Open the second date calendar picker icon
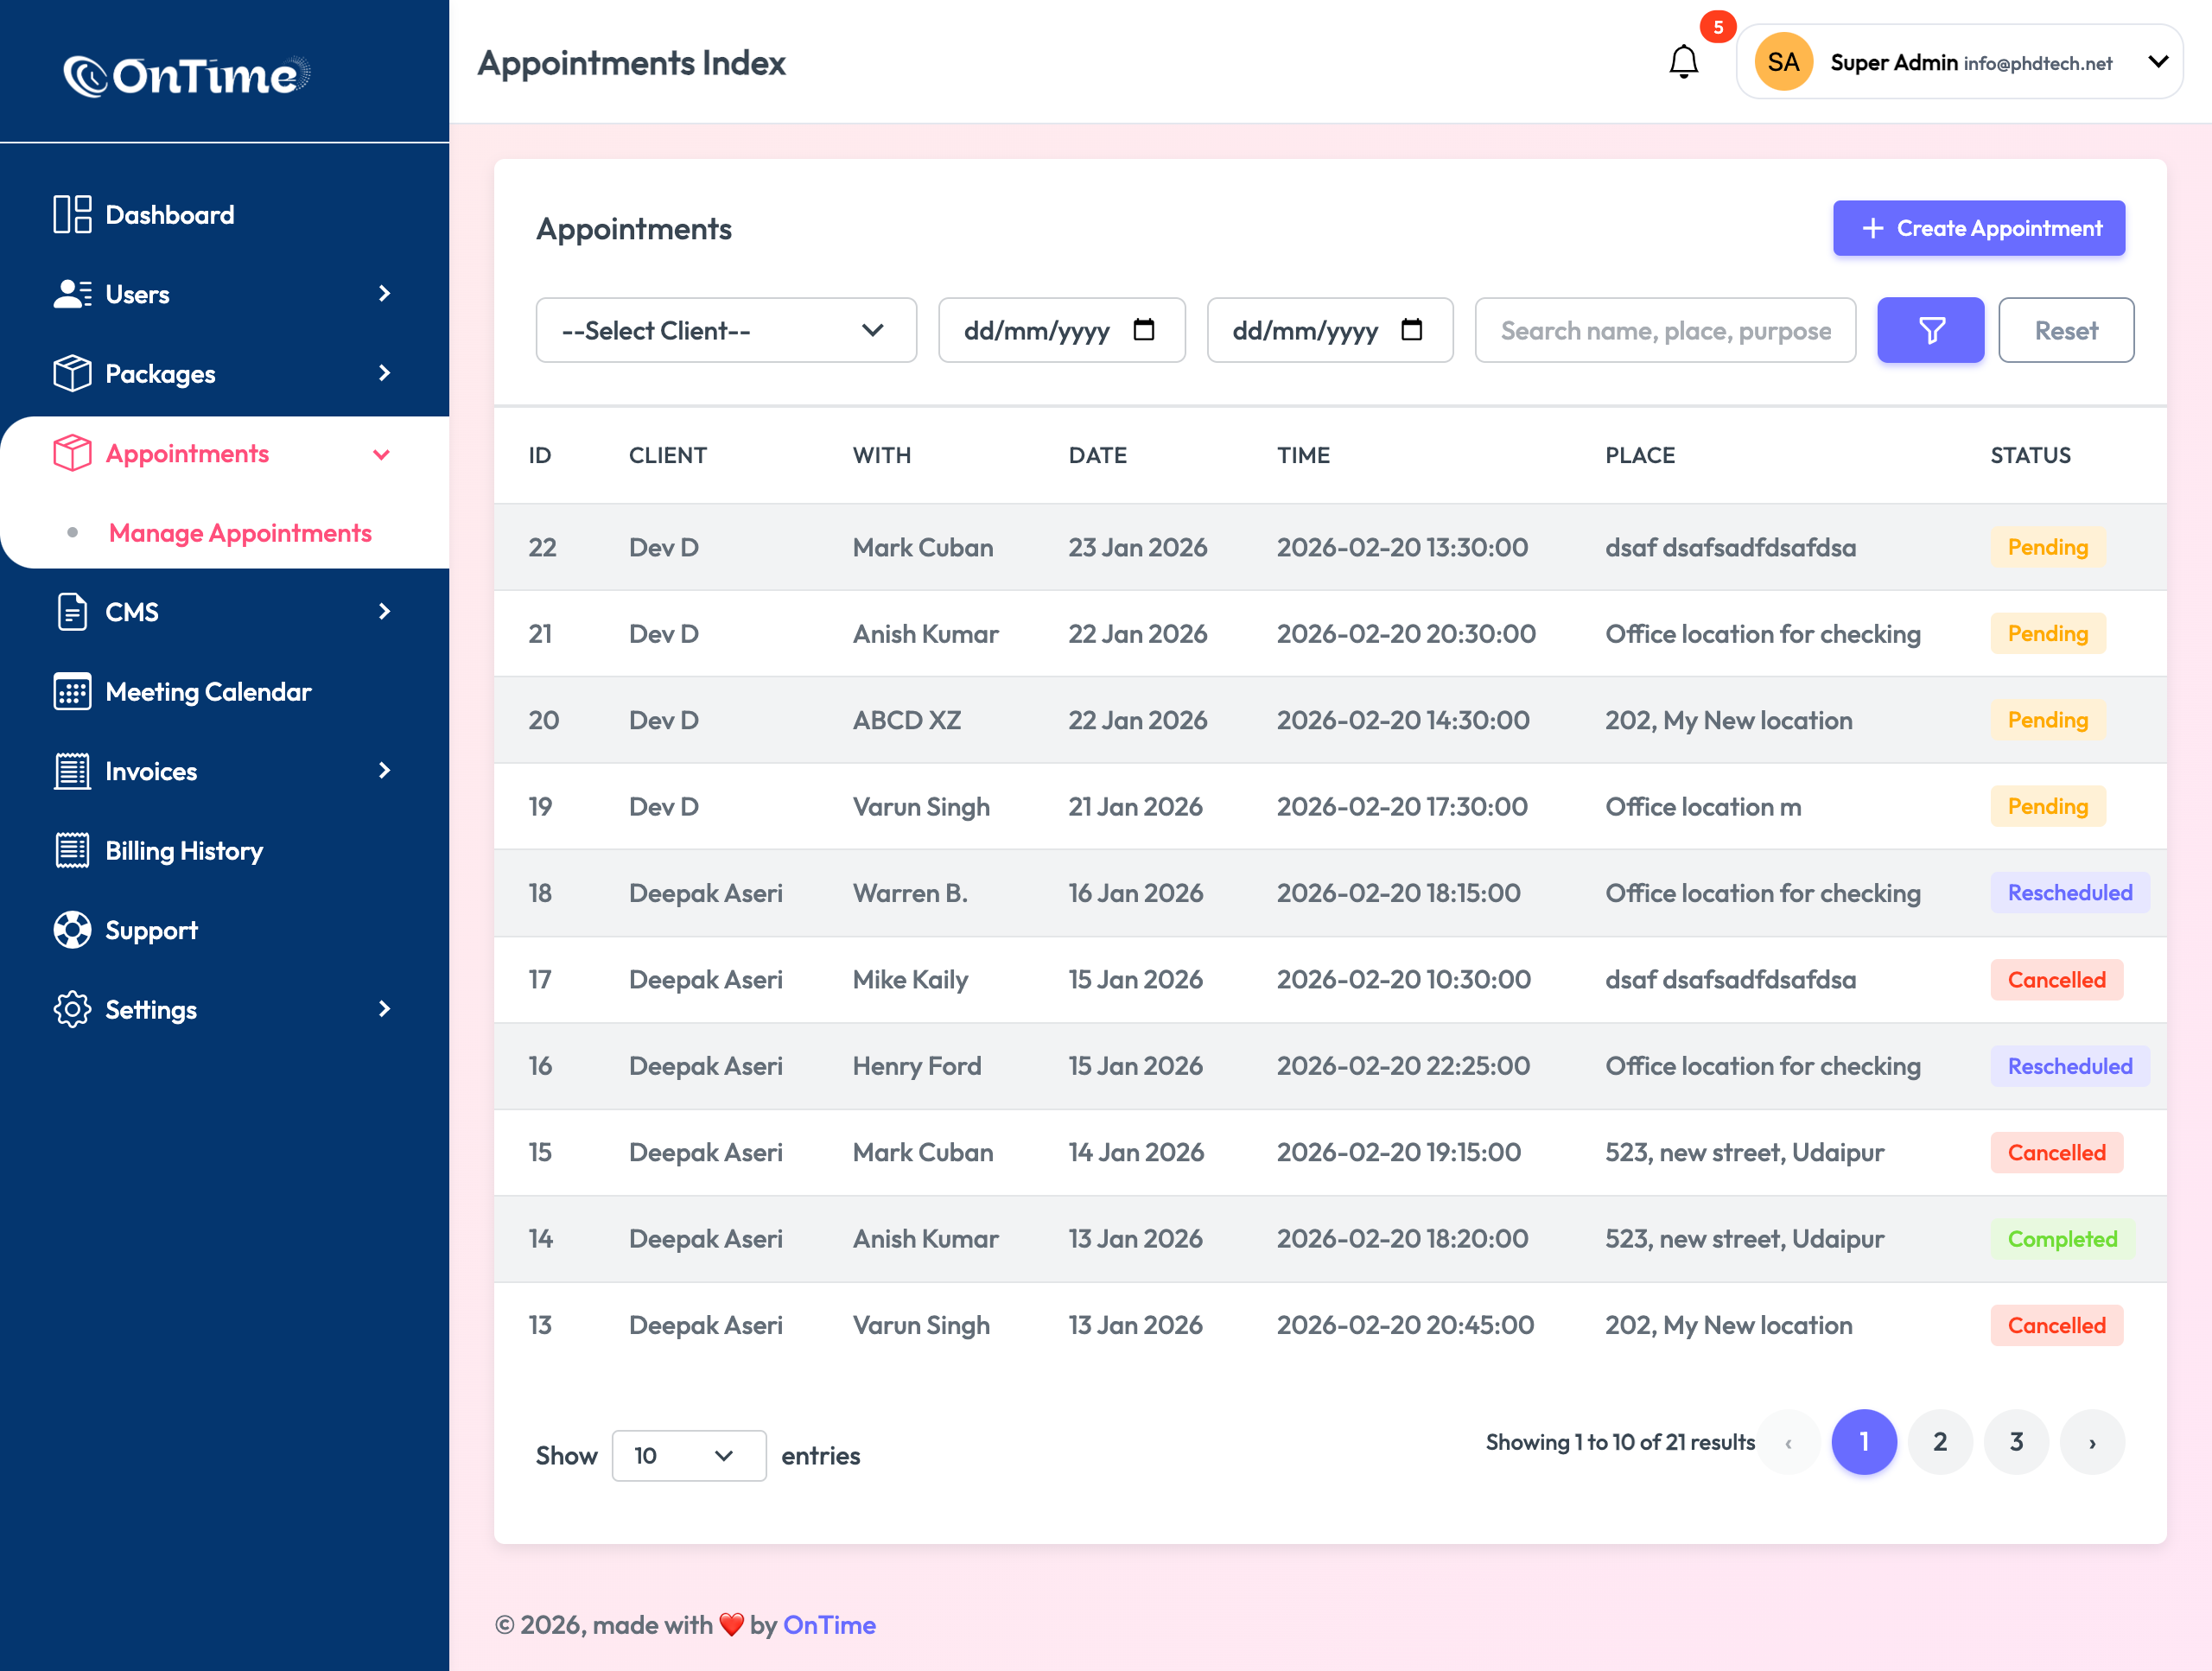This screenshot has height=1671, width=2212. 1411,330
